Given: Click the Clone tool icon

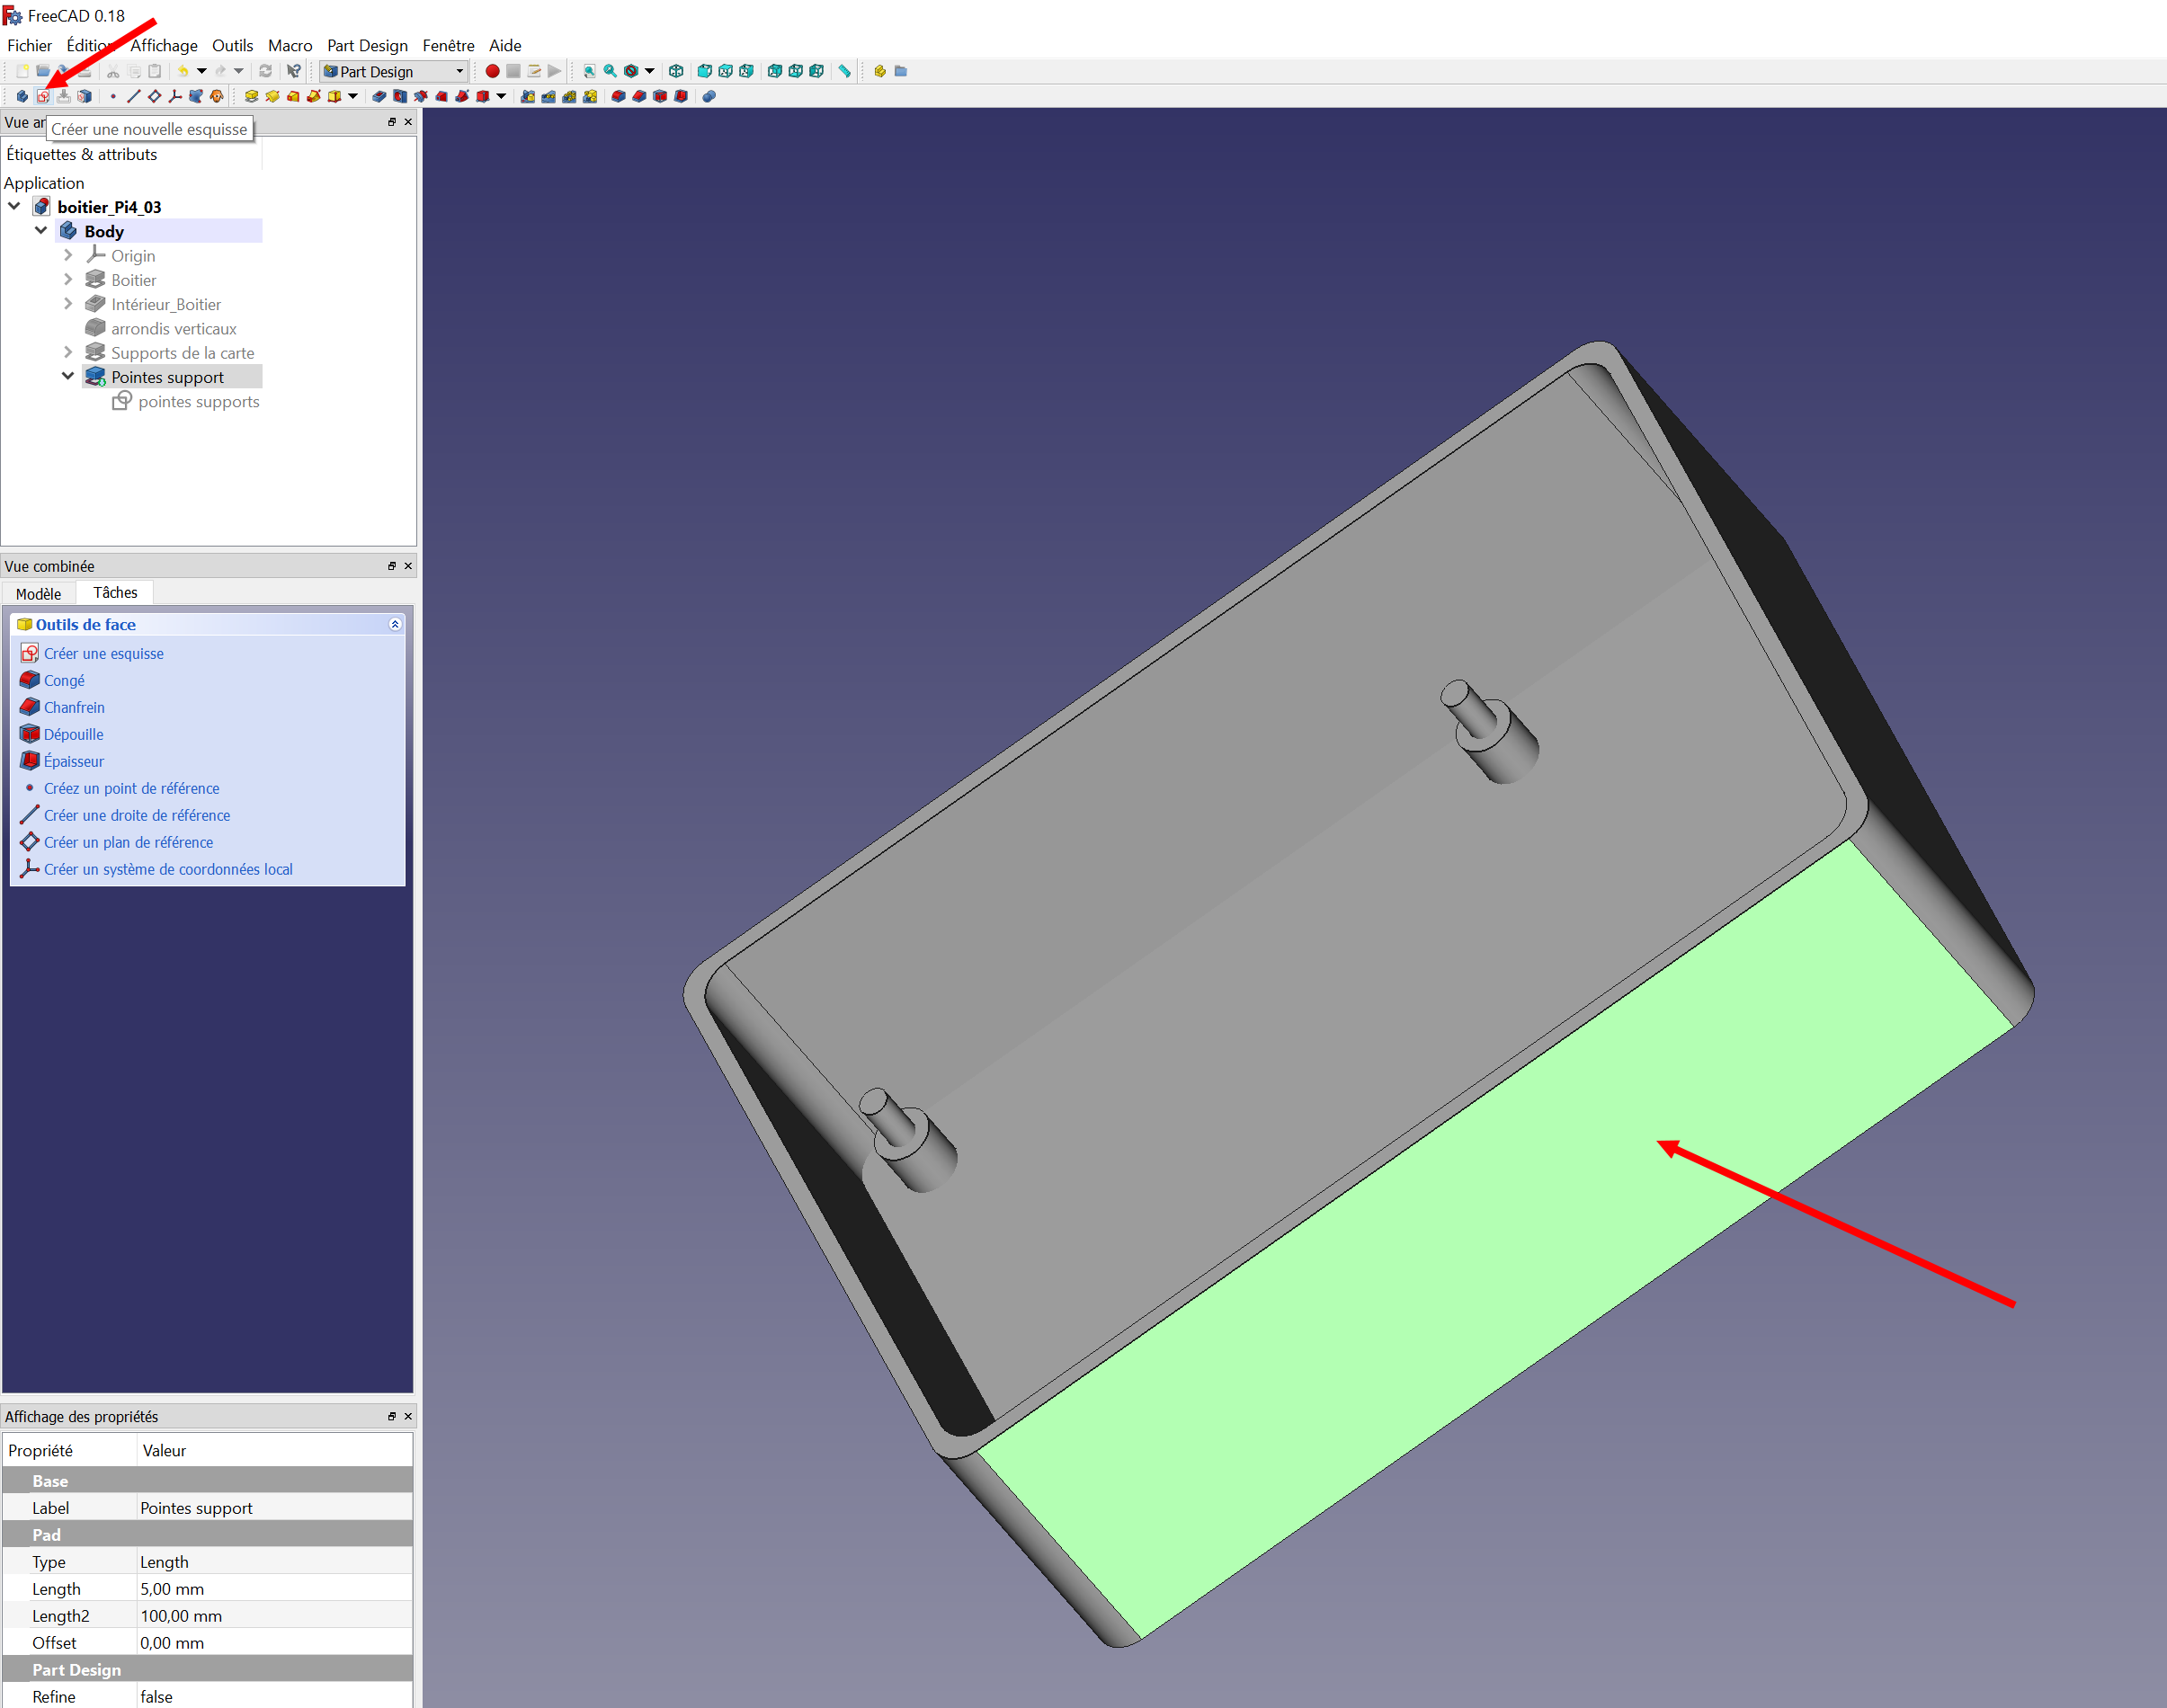Looking at the screenshot, I should (217, 96).
